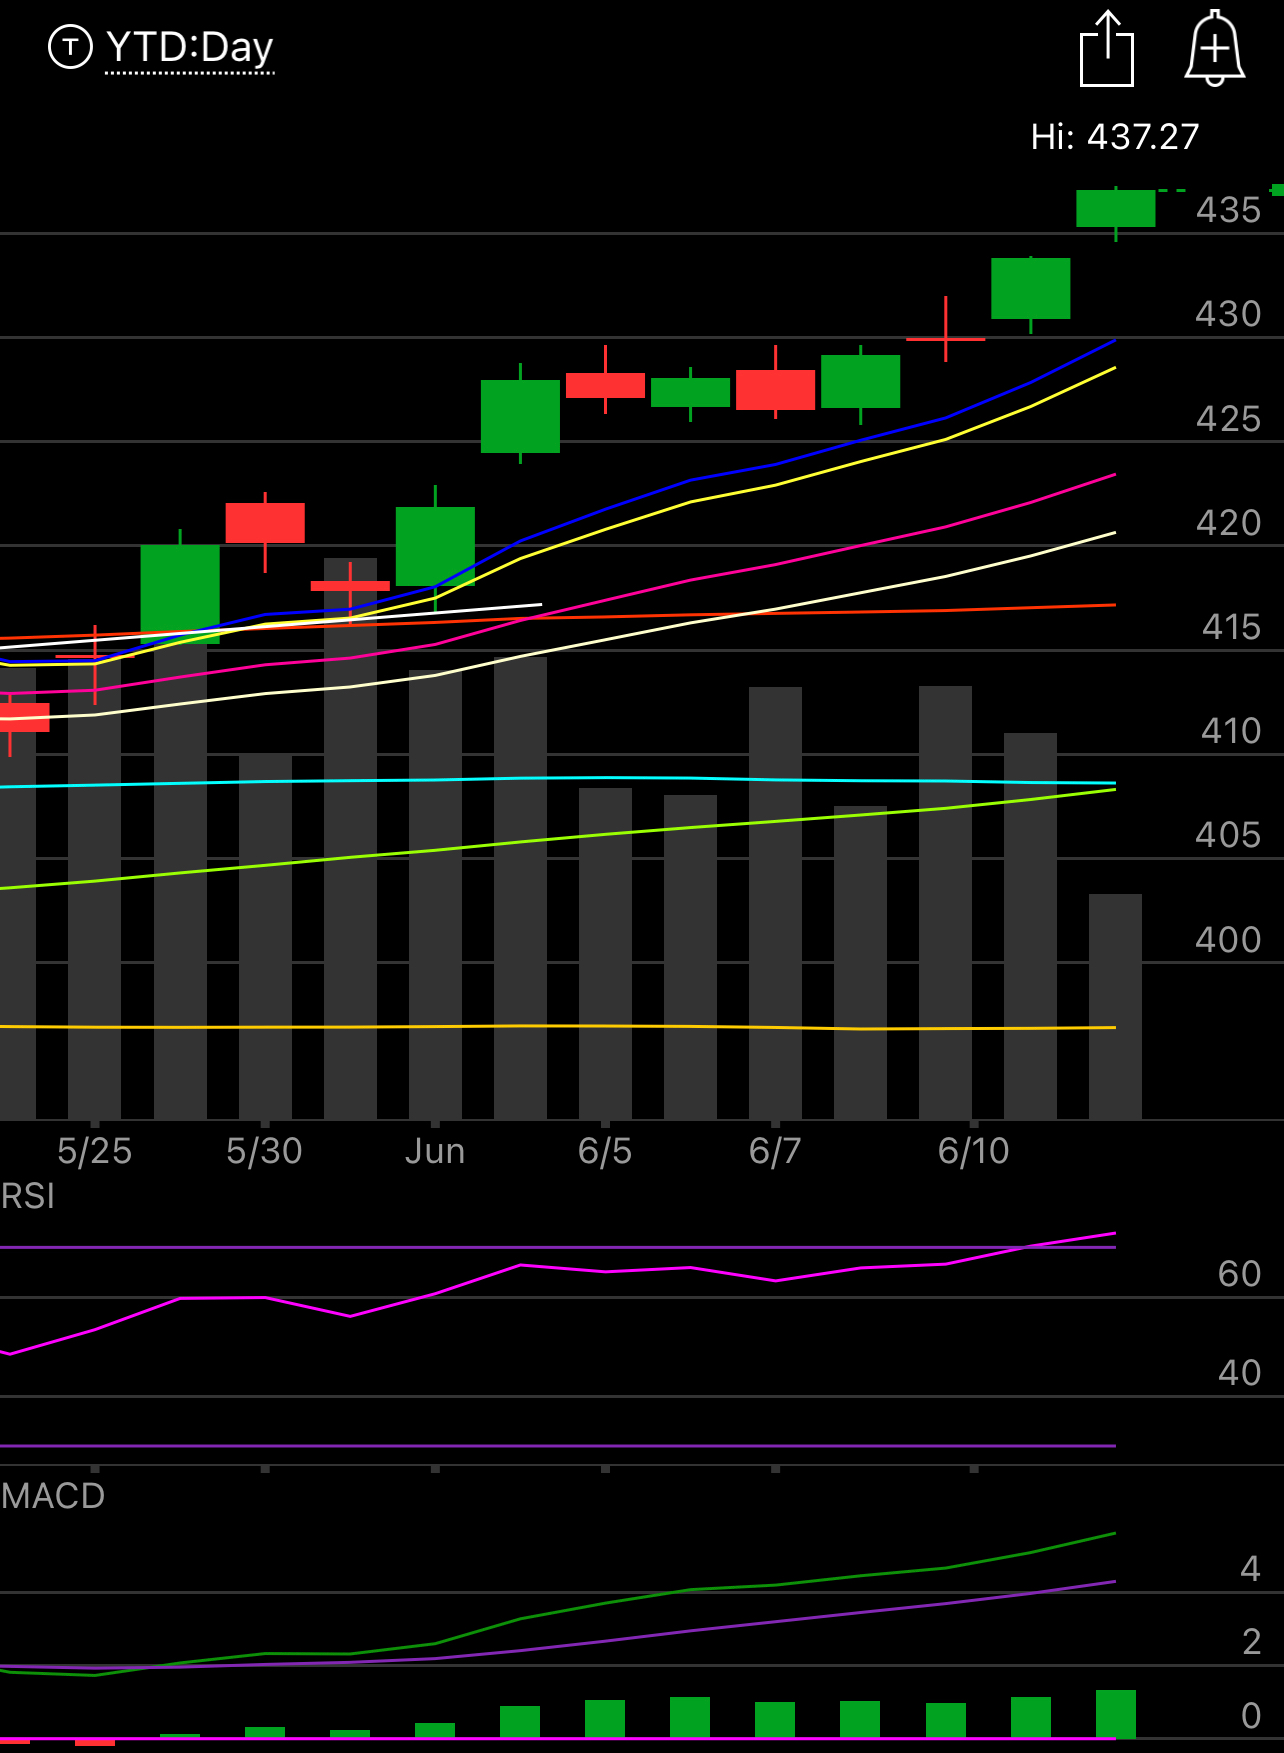
Task: Select the 400 price axis label
Action: point(1228,940)
